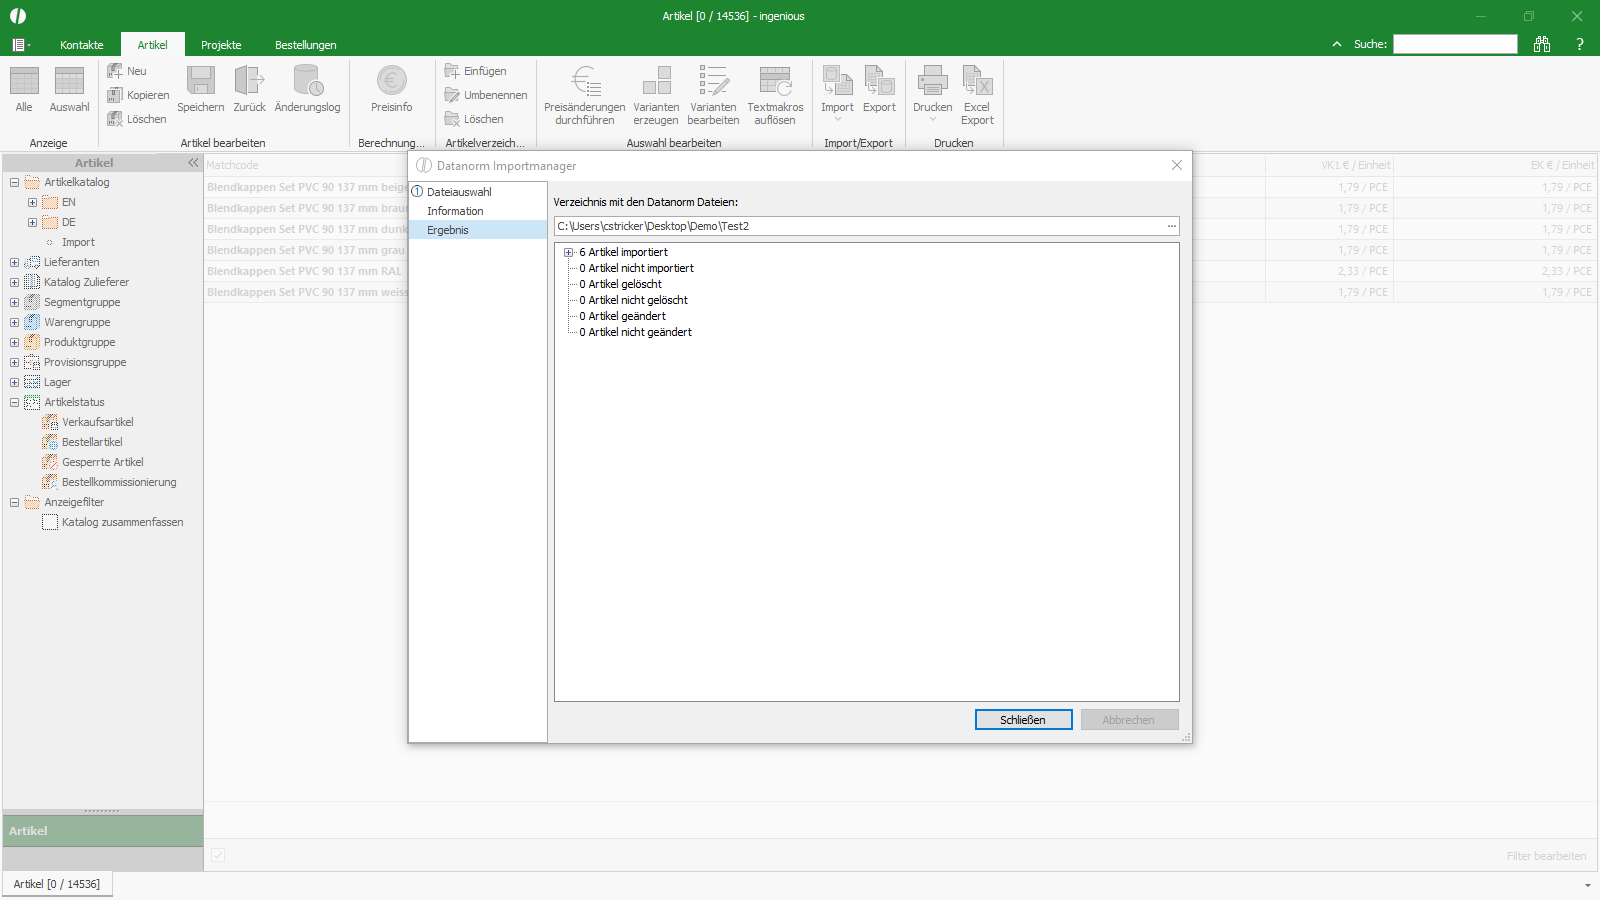Switch to the Kontakte tab

81,45
